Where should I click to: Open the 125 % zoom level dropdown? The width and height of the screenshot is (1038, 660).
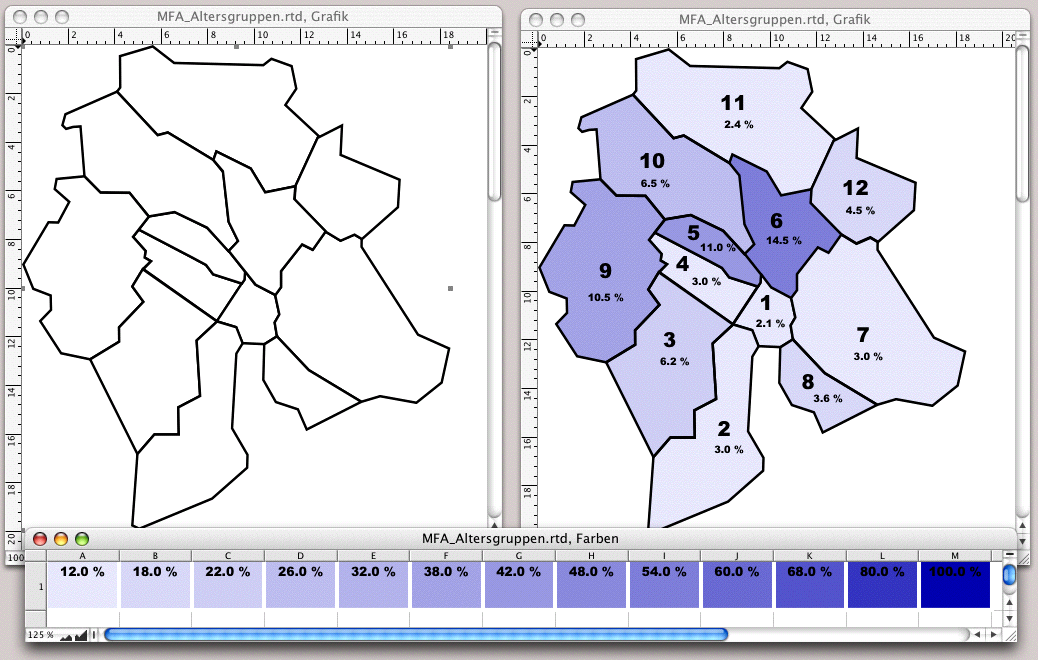(x=42, y=635)
